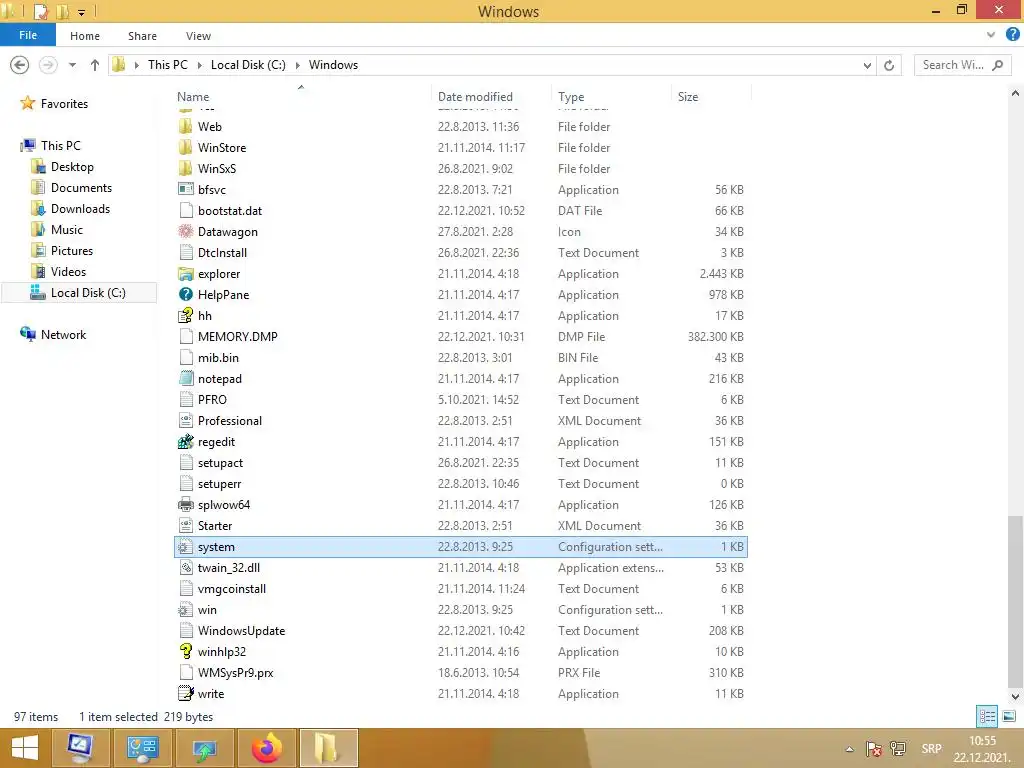The image size is (1024, 768).
Task: Select the Web folder icon
Action: [186, 126]
